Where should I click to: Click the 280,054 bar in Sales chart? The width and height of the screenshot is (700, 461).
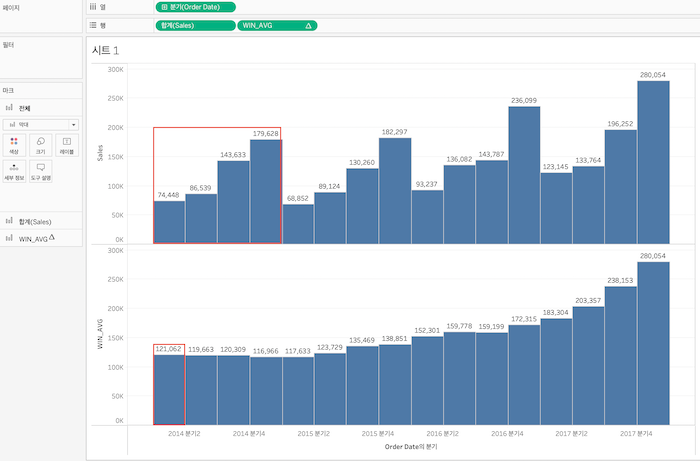pyautogui.click(x=653, y=162)
